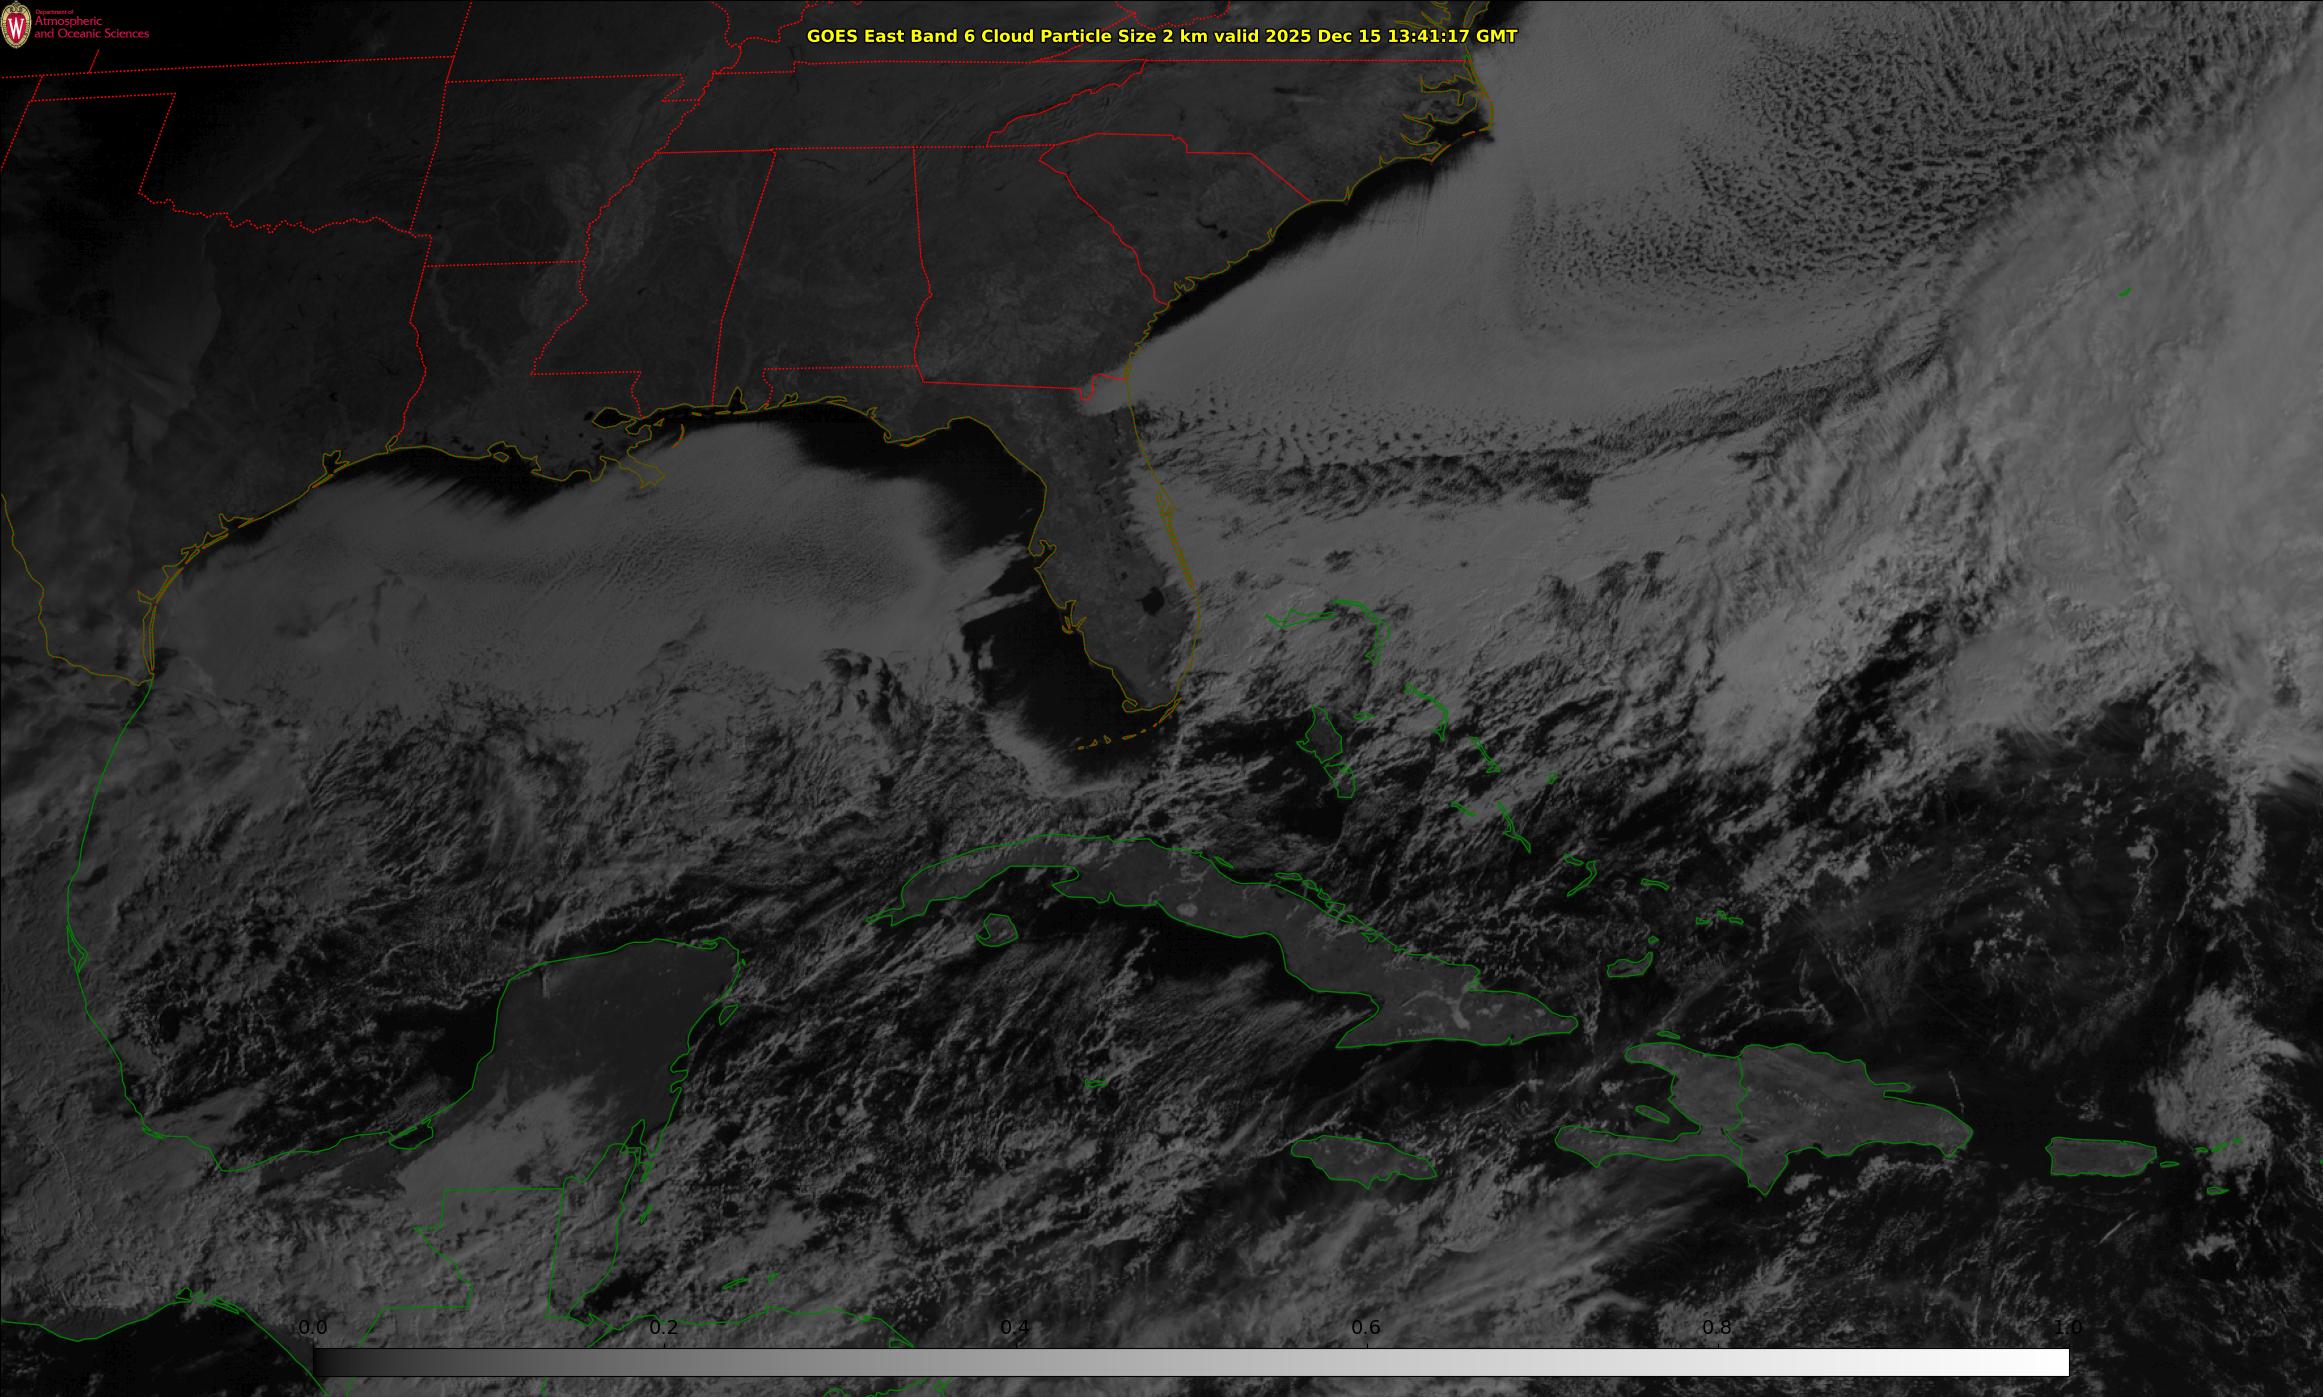Click the small green Bermuda outline
This screenshot has height=1397, width=2323.
pos(2124,293)
